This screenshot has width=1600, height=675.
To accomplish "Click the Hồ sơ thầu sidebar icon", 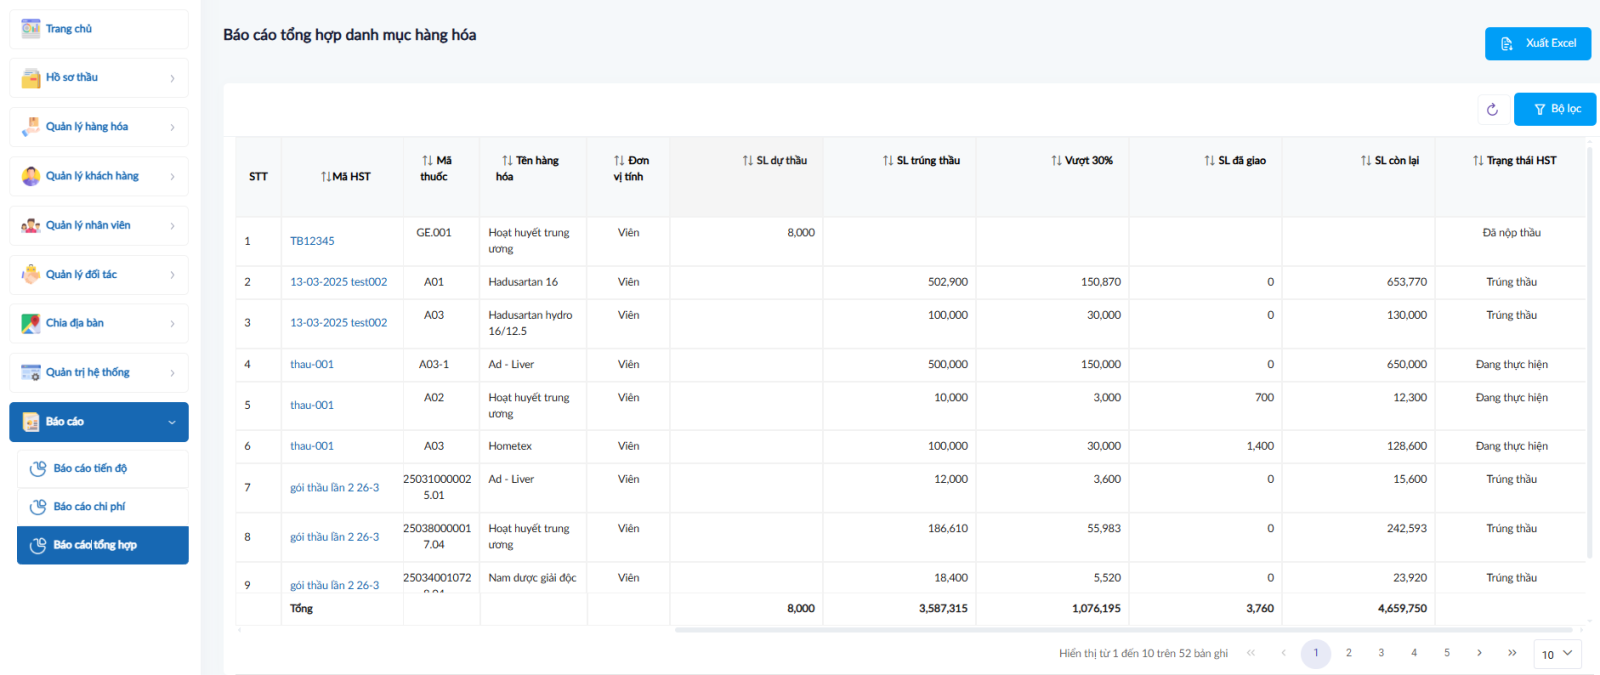I will 31,78.
